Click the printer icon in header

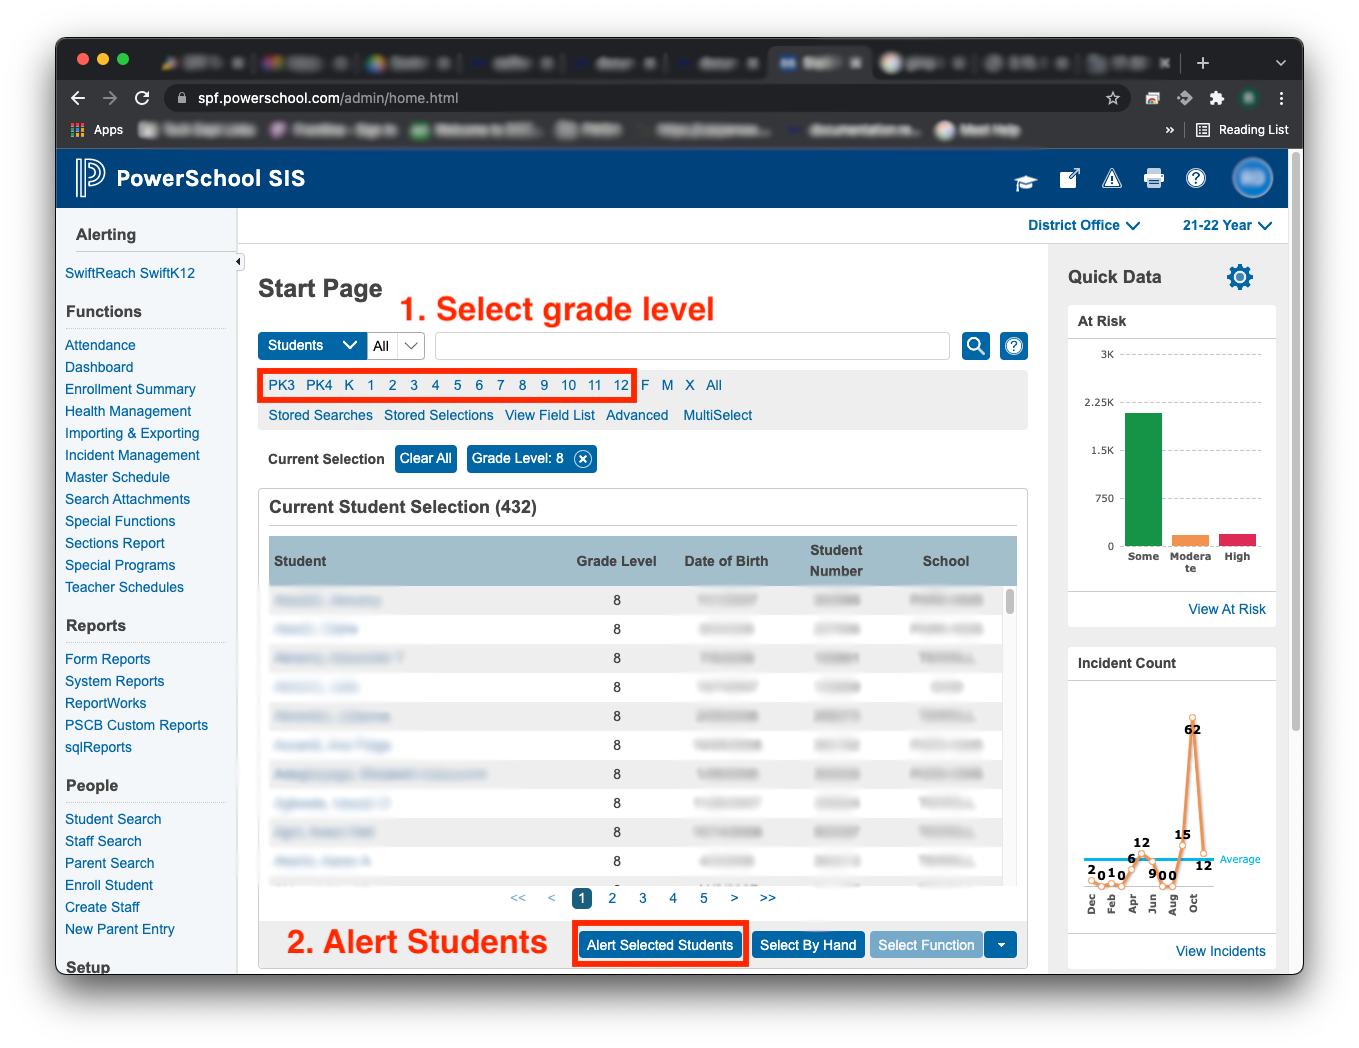[x=1153, y=179]
